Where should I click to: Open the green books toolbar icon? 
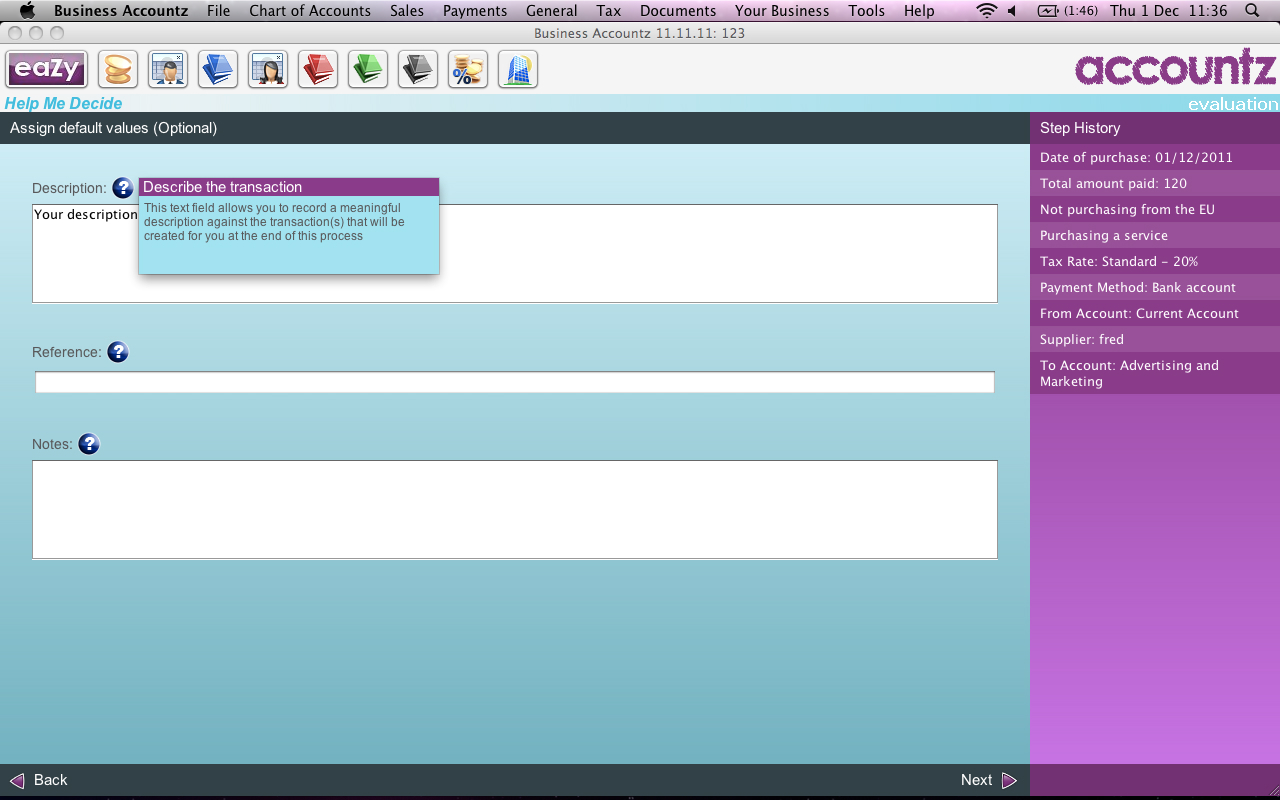click(x=368, y=70)
